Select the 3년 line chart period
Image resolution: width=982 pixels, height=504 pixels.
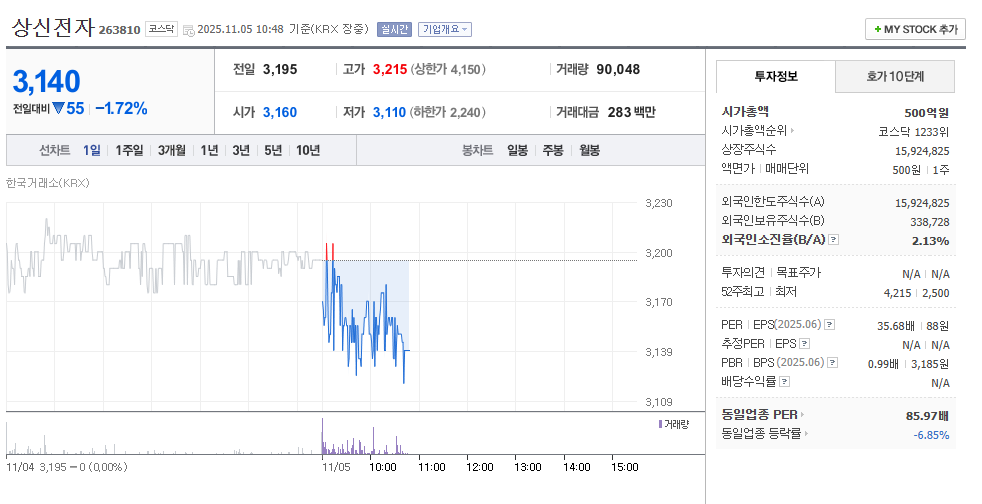(x=241, y=150)
